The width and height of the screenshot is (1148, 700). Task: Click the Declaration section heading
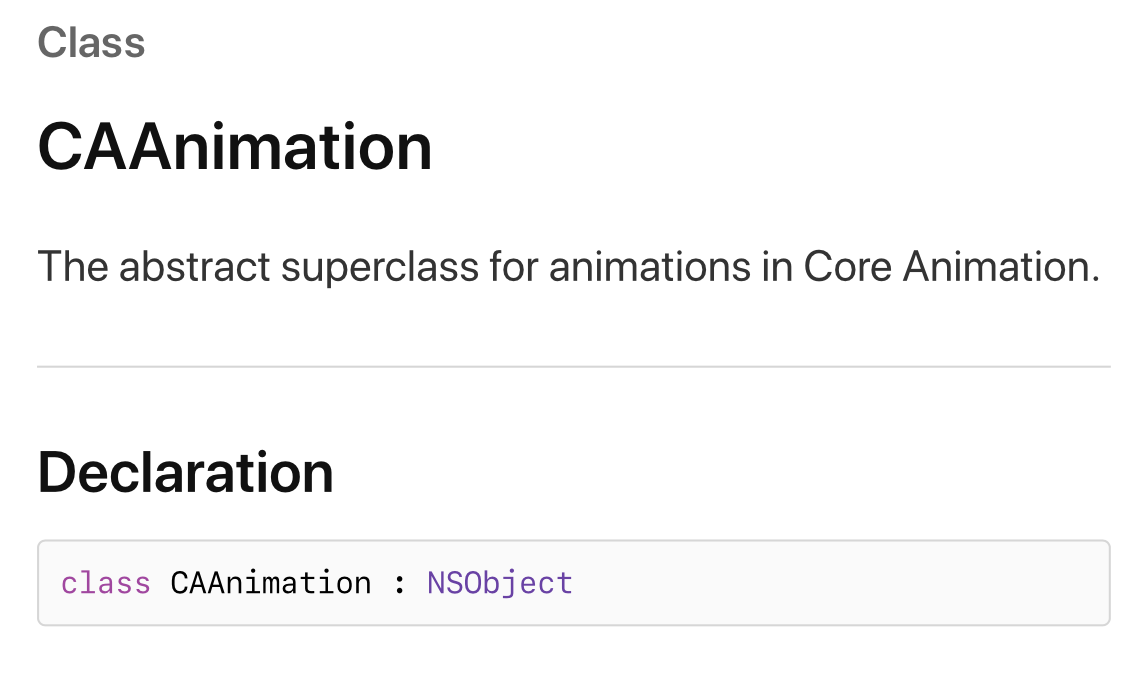[x=185, y=472]
